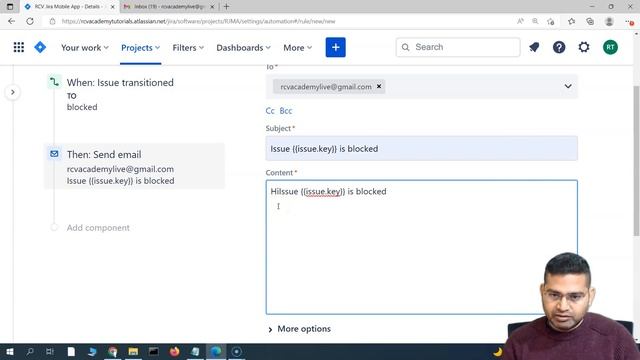Expand the More menu
640x360 pixels.
point(298,48)
